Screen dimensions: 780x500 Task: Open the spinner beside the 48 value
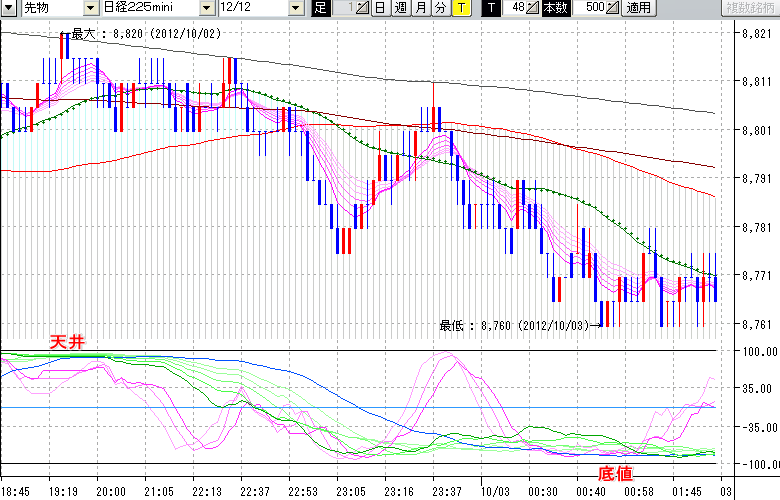pos(534,8)
